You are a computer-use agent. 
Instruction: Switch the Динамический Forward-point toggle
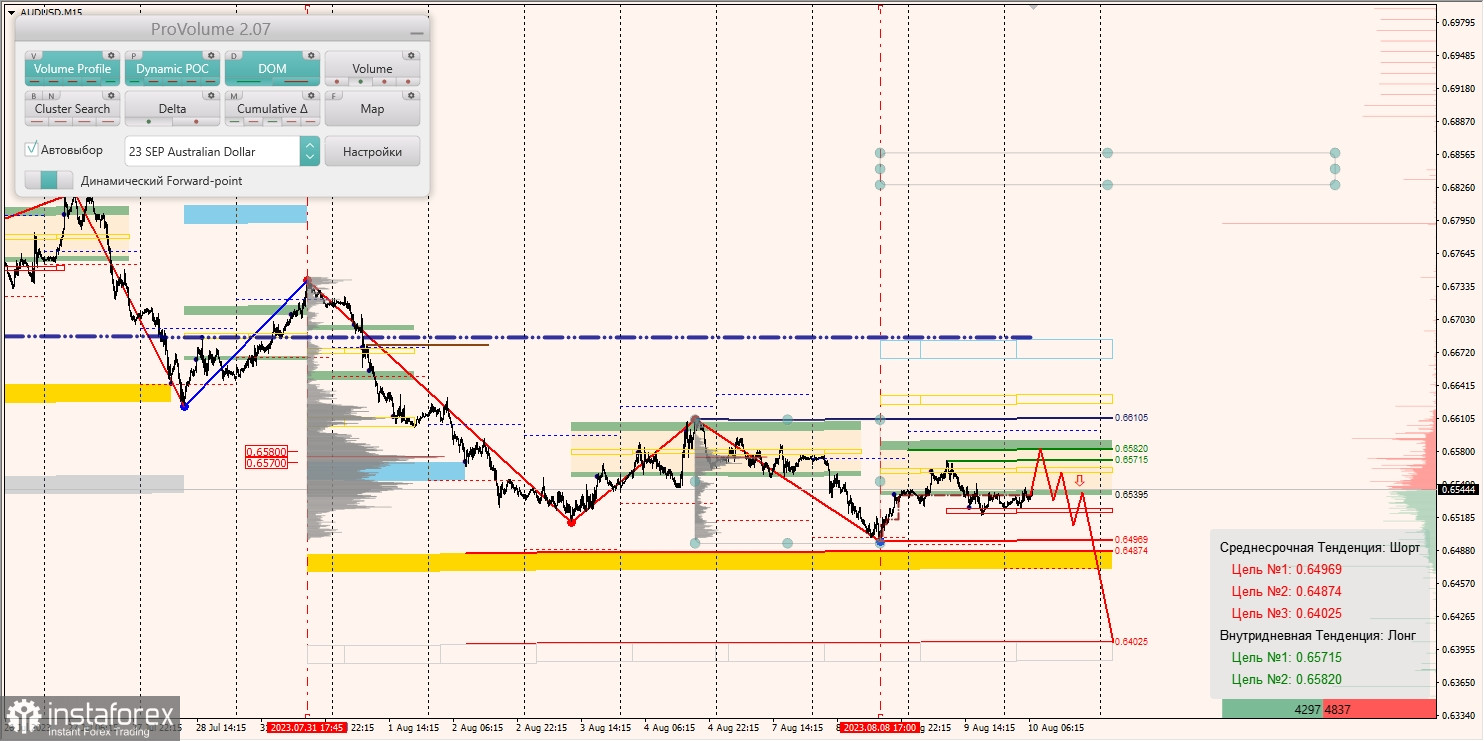(49, 181)
